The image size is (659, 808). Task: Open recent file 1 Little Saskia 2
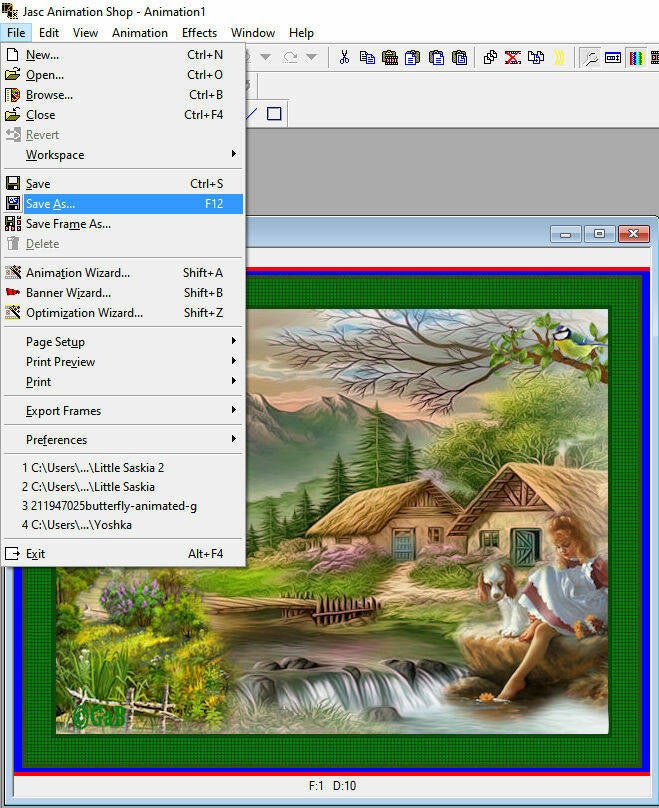[x=123, y=467]
